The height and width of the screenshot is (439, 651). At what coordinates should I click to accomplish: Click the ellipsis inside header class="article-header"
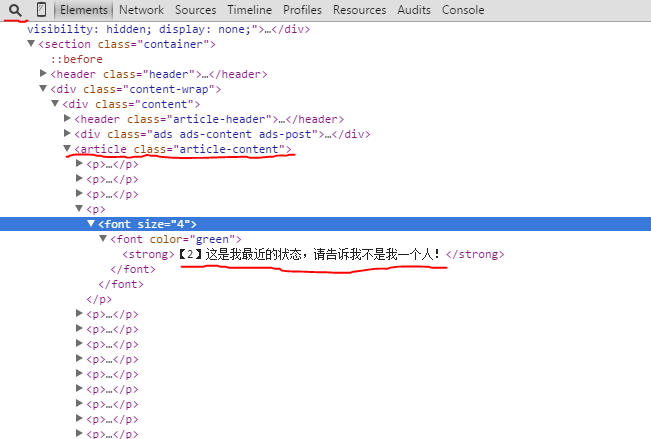point(282,120)
